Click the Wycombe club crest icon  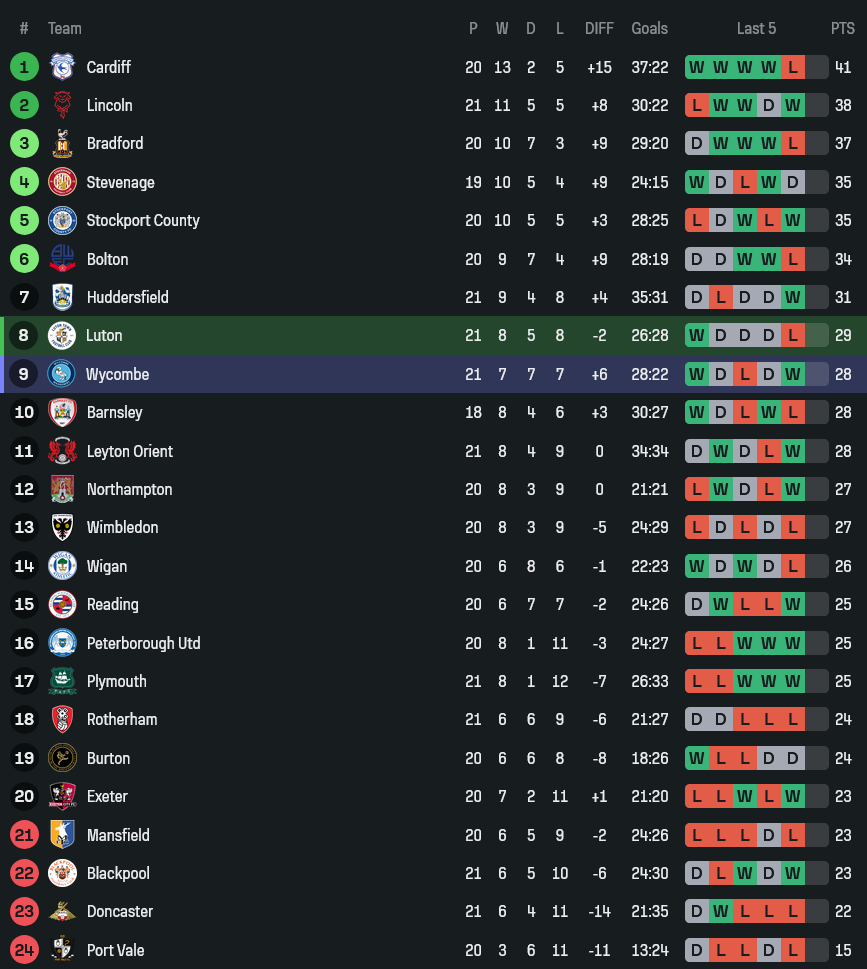pos(62,374)
